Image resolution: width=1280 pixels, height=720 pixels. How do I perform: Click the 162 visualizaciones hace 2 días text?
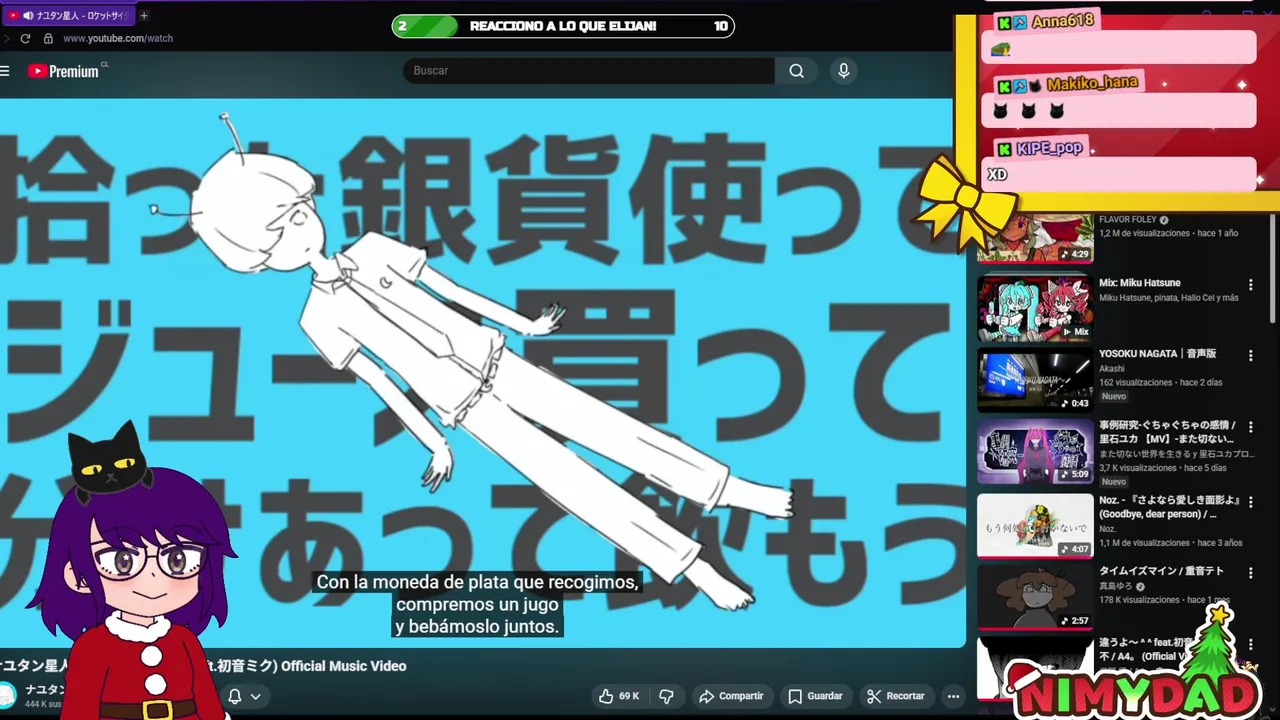[1158, 383]
